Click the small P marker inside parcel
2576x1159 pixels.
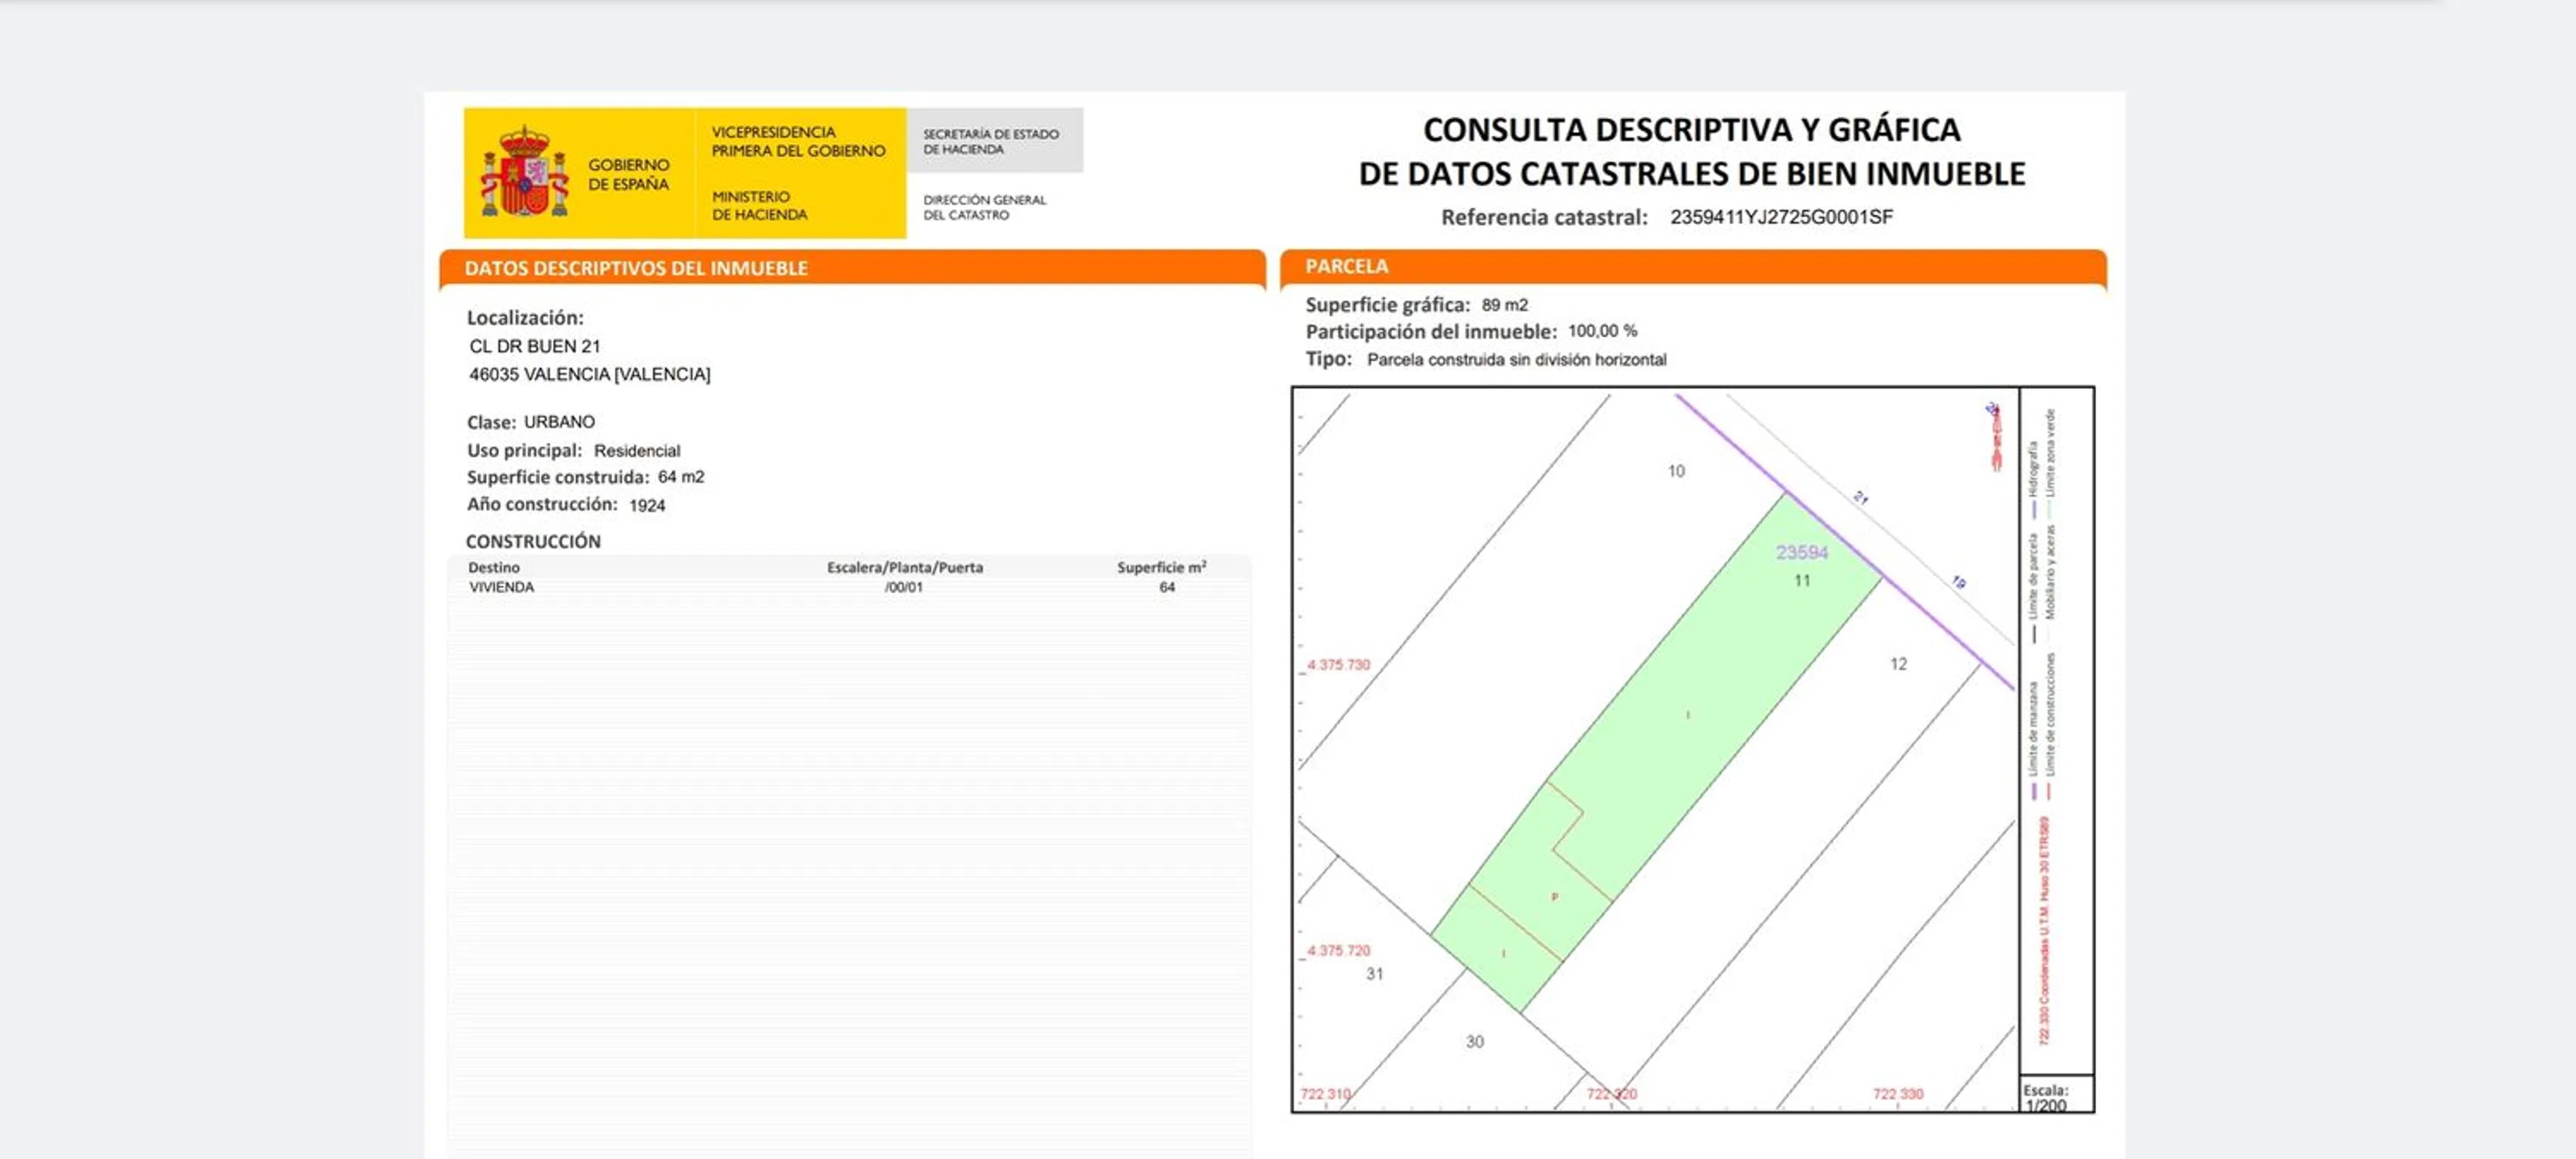click(x=1554, y=897)
